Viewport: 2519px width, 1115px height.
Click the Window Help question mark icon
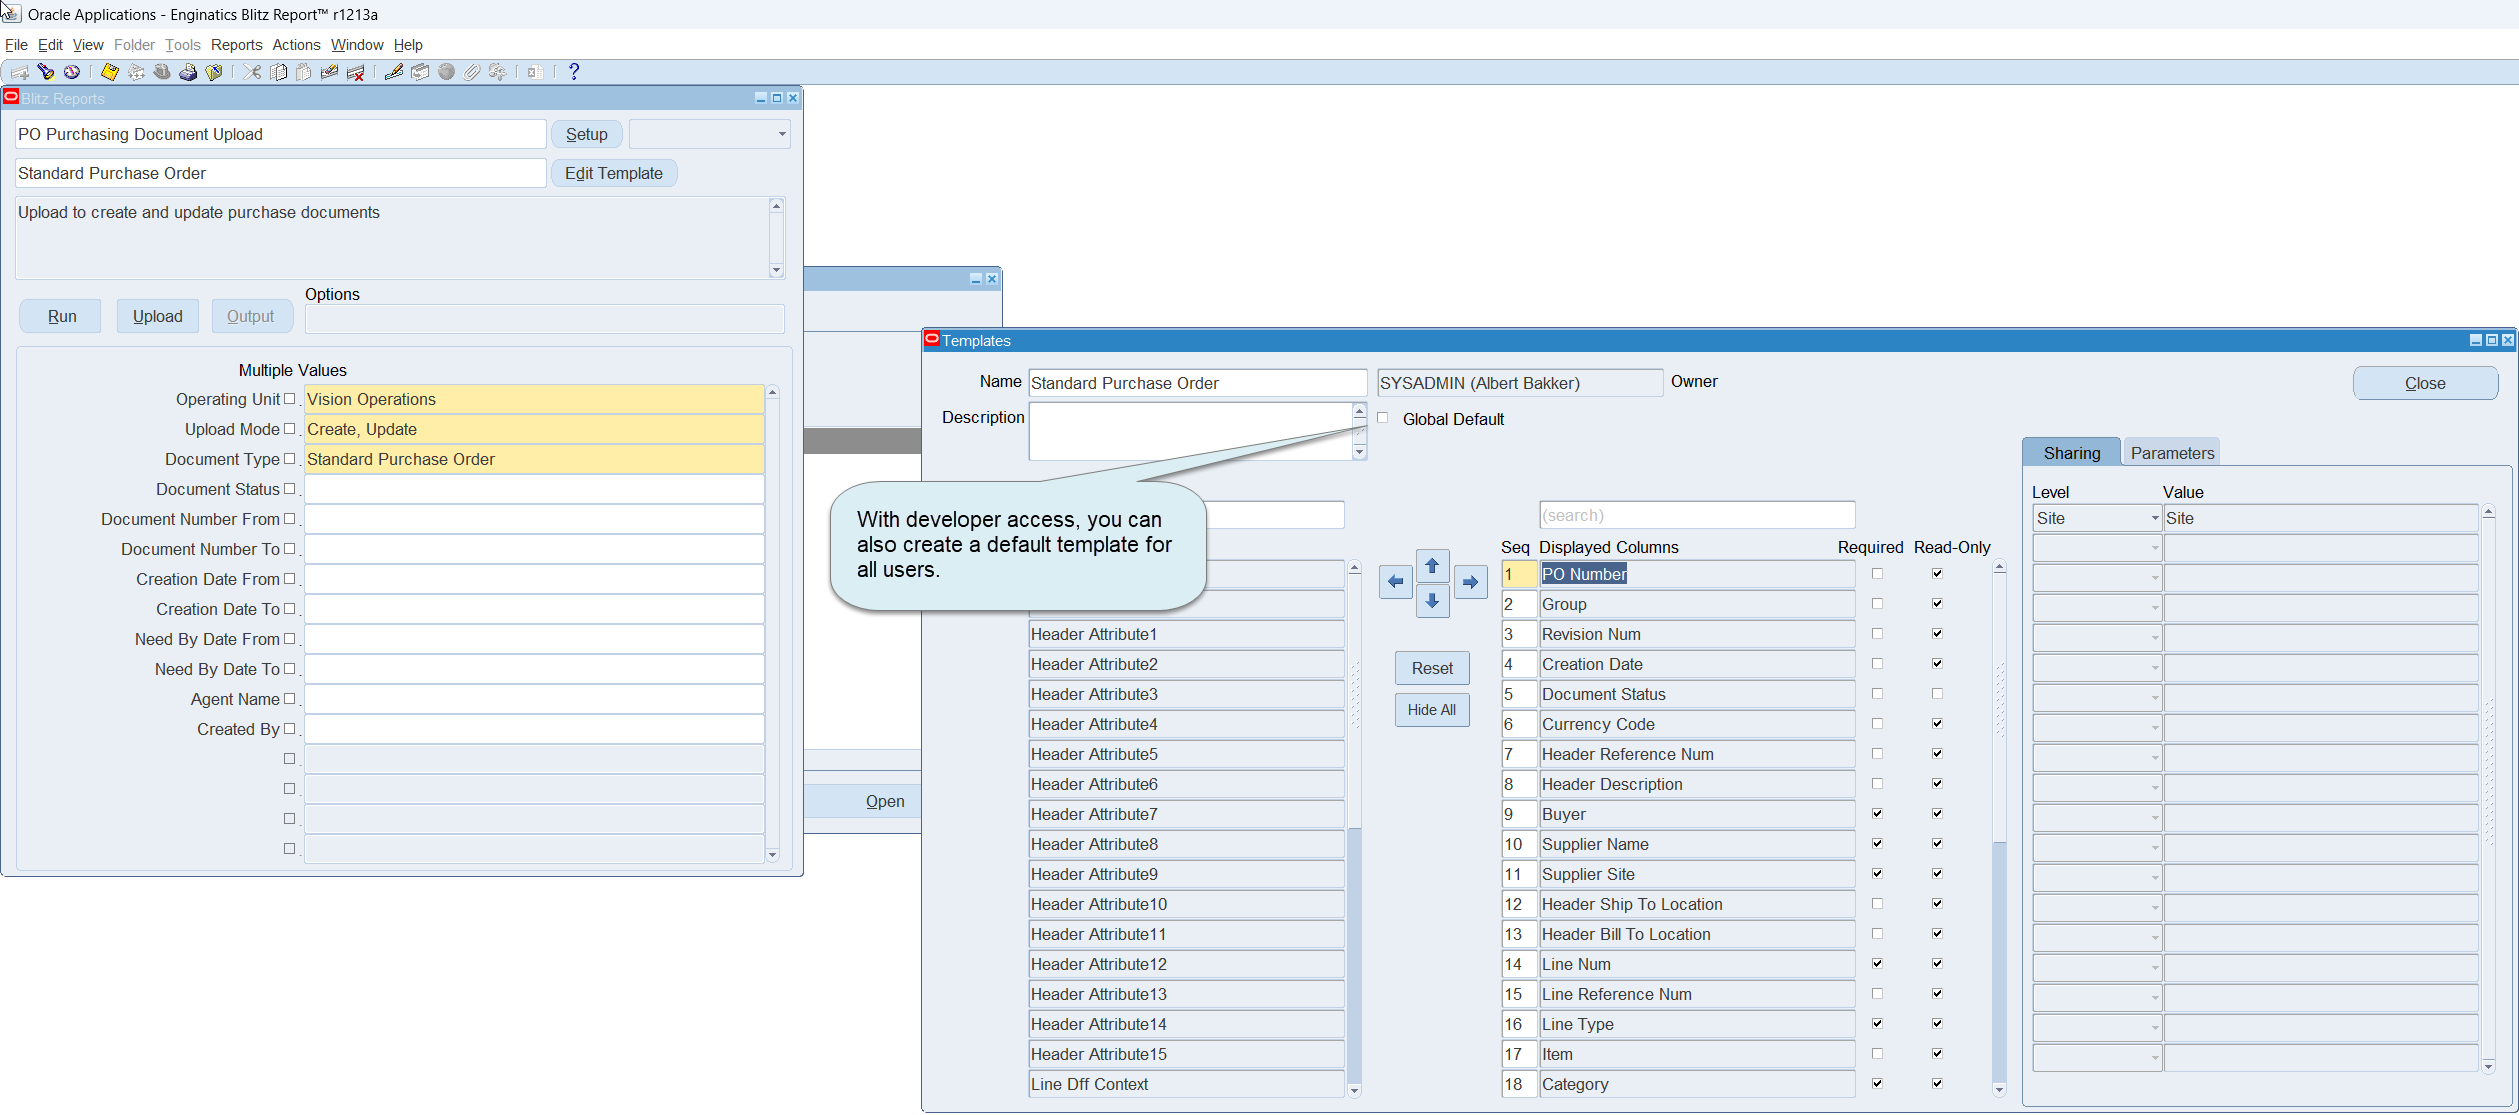[x=574, y=72]
